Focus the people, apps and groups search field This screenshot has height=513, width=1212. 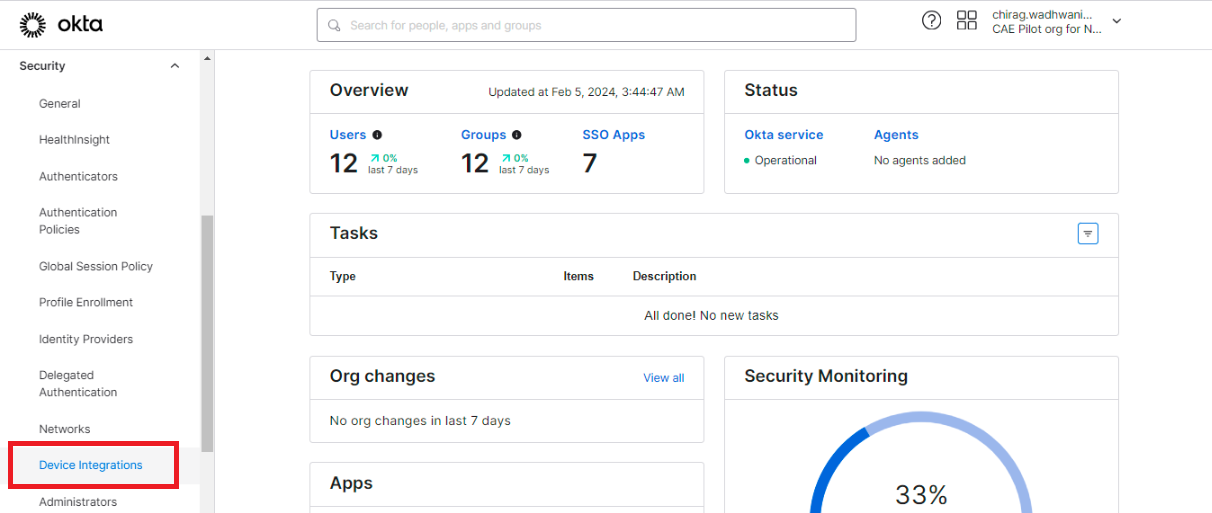coord(586,25)
